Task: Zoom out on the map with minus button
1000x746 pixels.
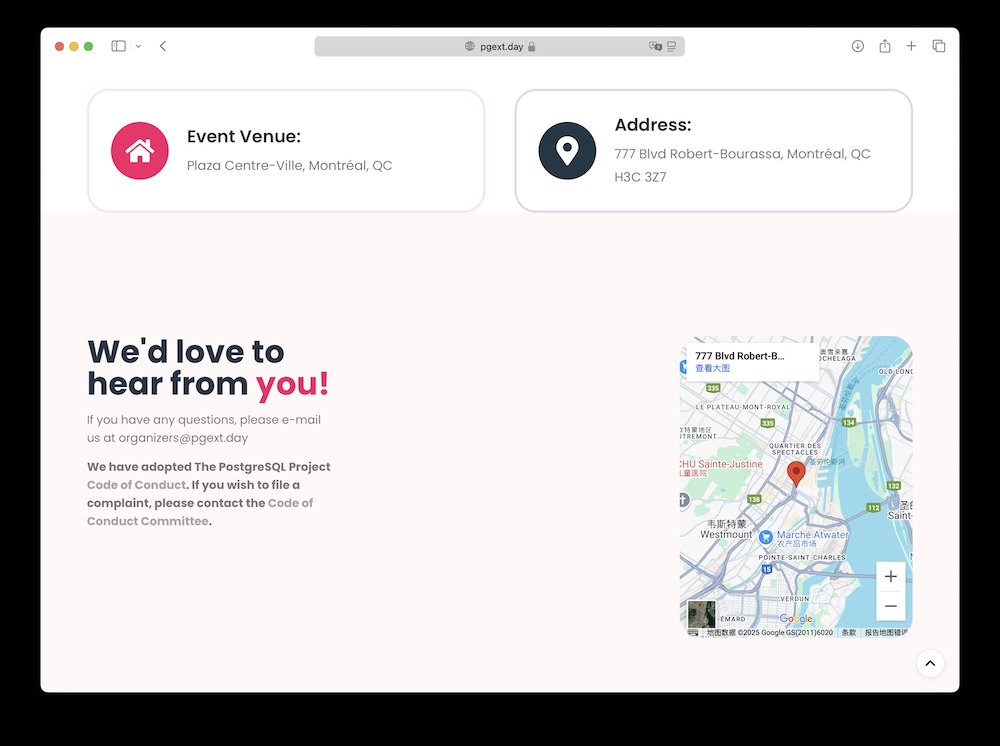Action: (x=890, y=606)
